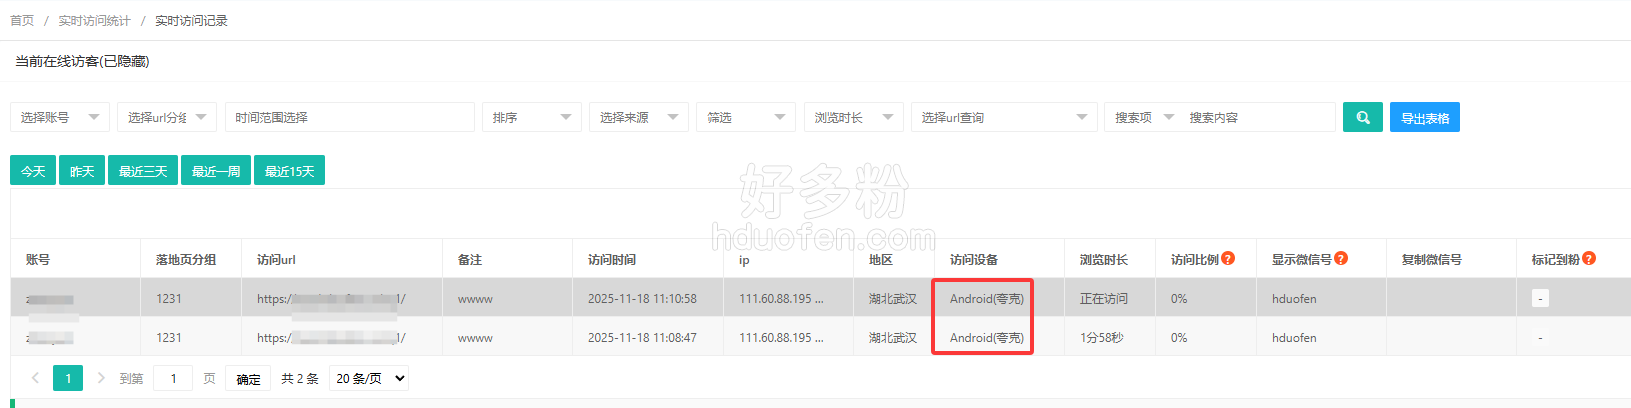The height and width of the screenshot is (408, 1631).
Task: Expand the 选择来源 dropdown
Action: coord(638,117)
